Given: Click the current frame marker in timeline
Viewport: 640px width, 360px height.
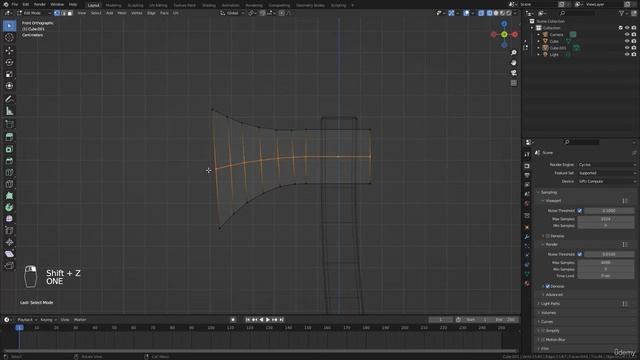Looking at the screenshot, I should [x=19, y=327].
